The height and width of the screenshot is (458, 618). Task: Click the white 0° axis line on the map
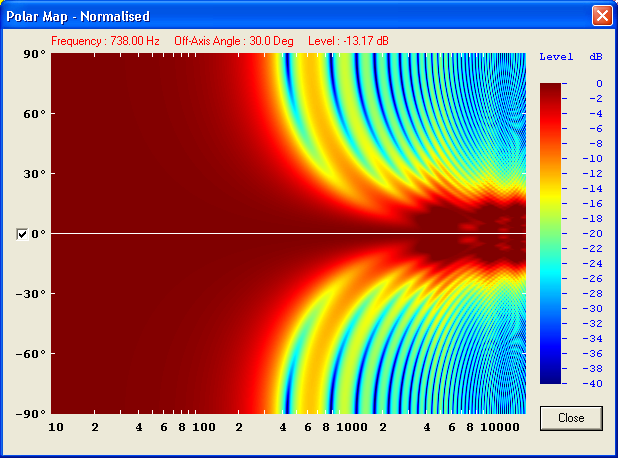pyautogui.click(x=289, y=233)
